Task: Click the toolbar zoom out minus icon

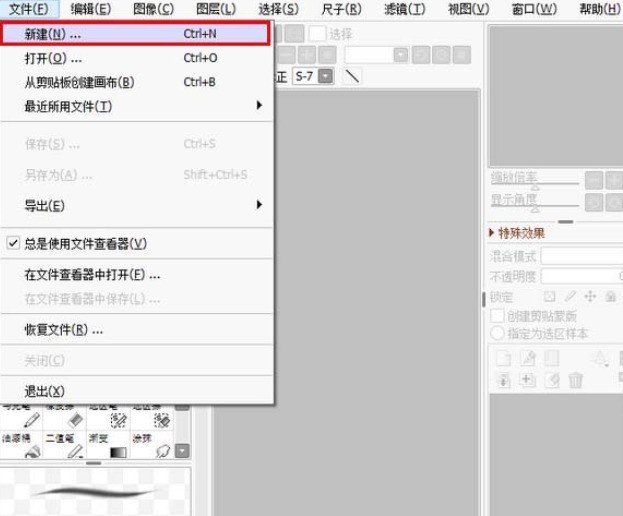Action: tap(286, 55)
